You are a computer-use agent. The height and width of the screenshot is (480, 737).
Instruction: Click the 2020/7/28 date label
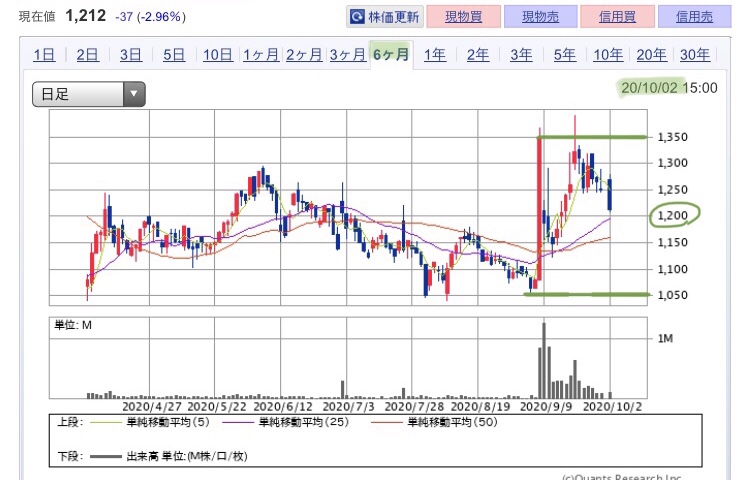(x=414, y=406)
